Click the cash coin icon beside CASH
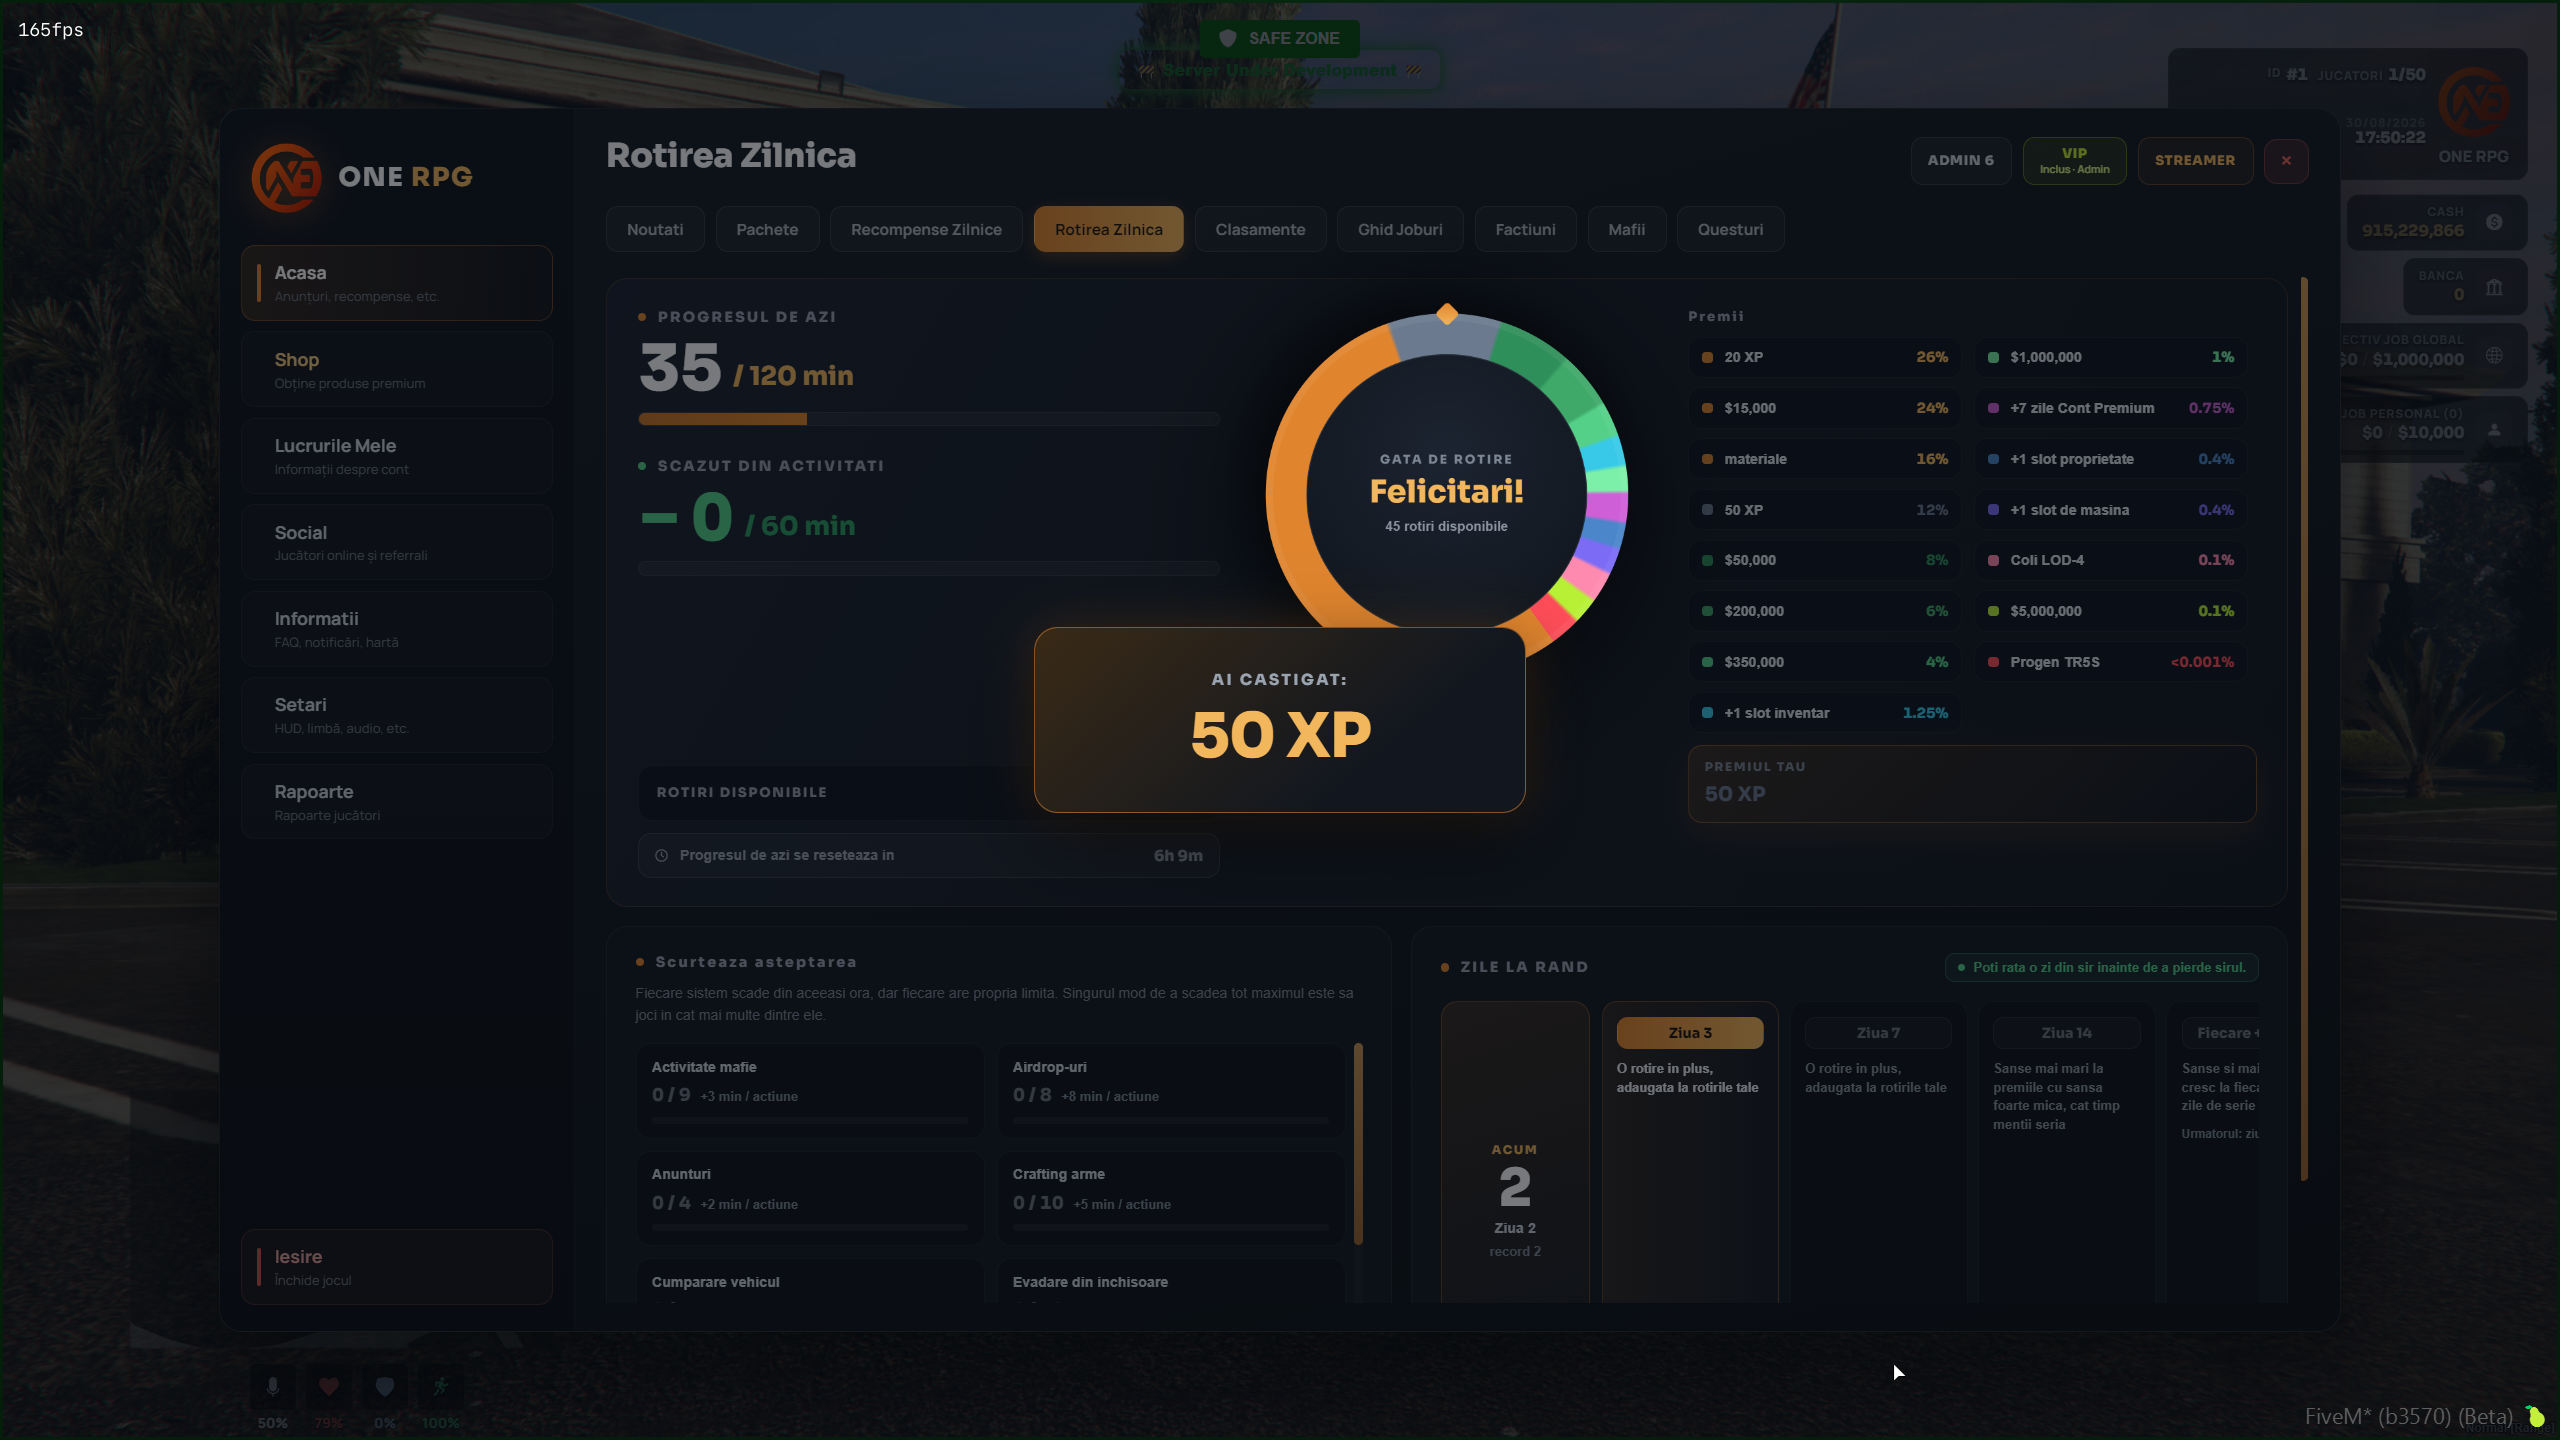Viewport: 2560px width, 1440px height. pos(2495,222)
